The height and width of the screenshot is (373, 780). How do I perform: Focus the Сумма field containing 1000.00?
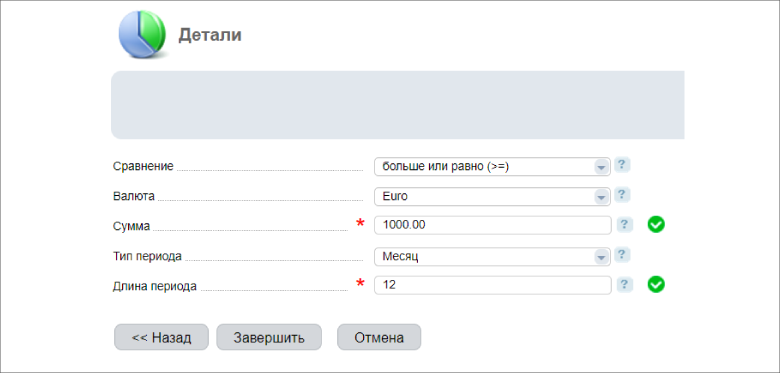coord(492,225)
